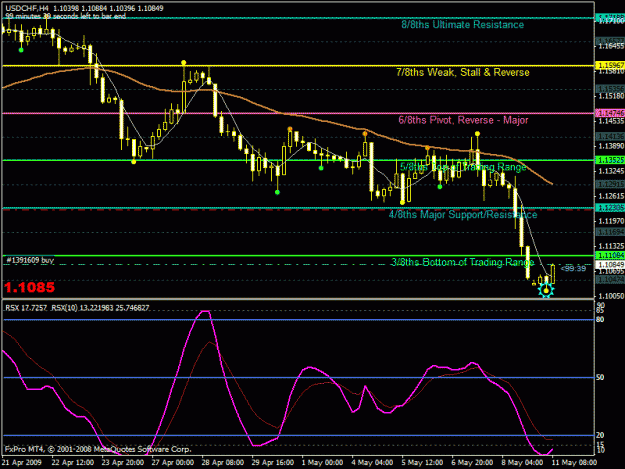
Task: Click the 1.15180 price scale value
Action: (611, 96)
